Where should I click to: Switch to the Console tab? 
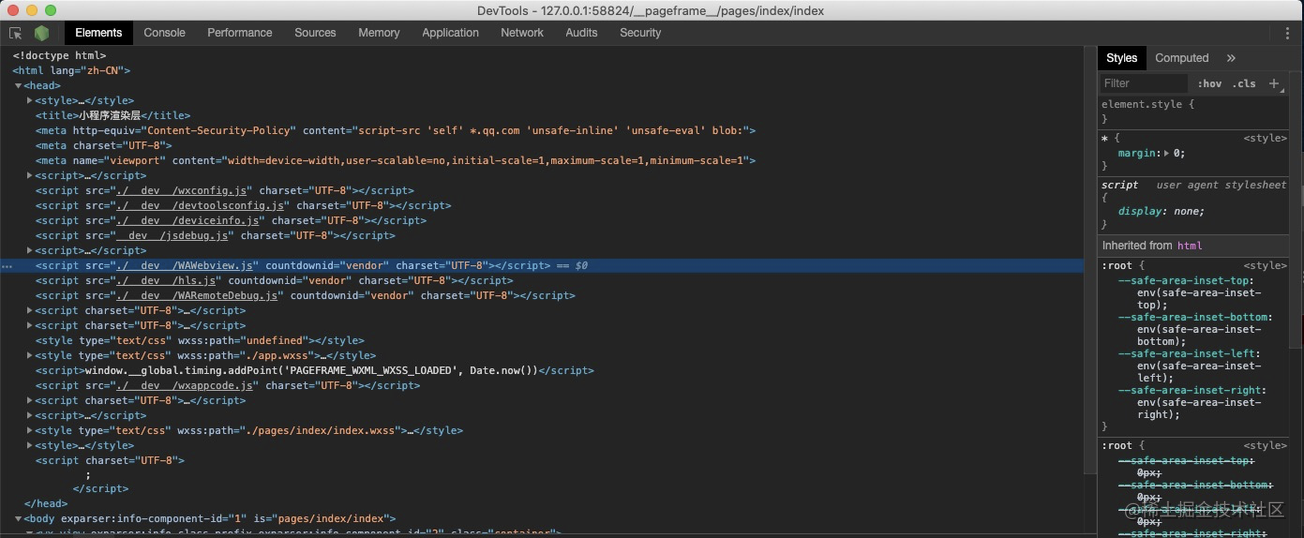pos(164,33)
